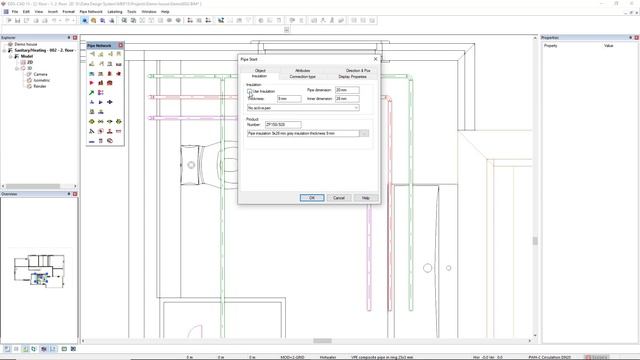The height and width of the screenshot is (360, 640).
Task: Open the Camera view item
Action: pyautogui.click(x=40, y=74)
